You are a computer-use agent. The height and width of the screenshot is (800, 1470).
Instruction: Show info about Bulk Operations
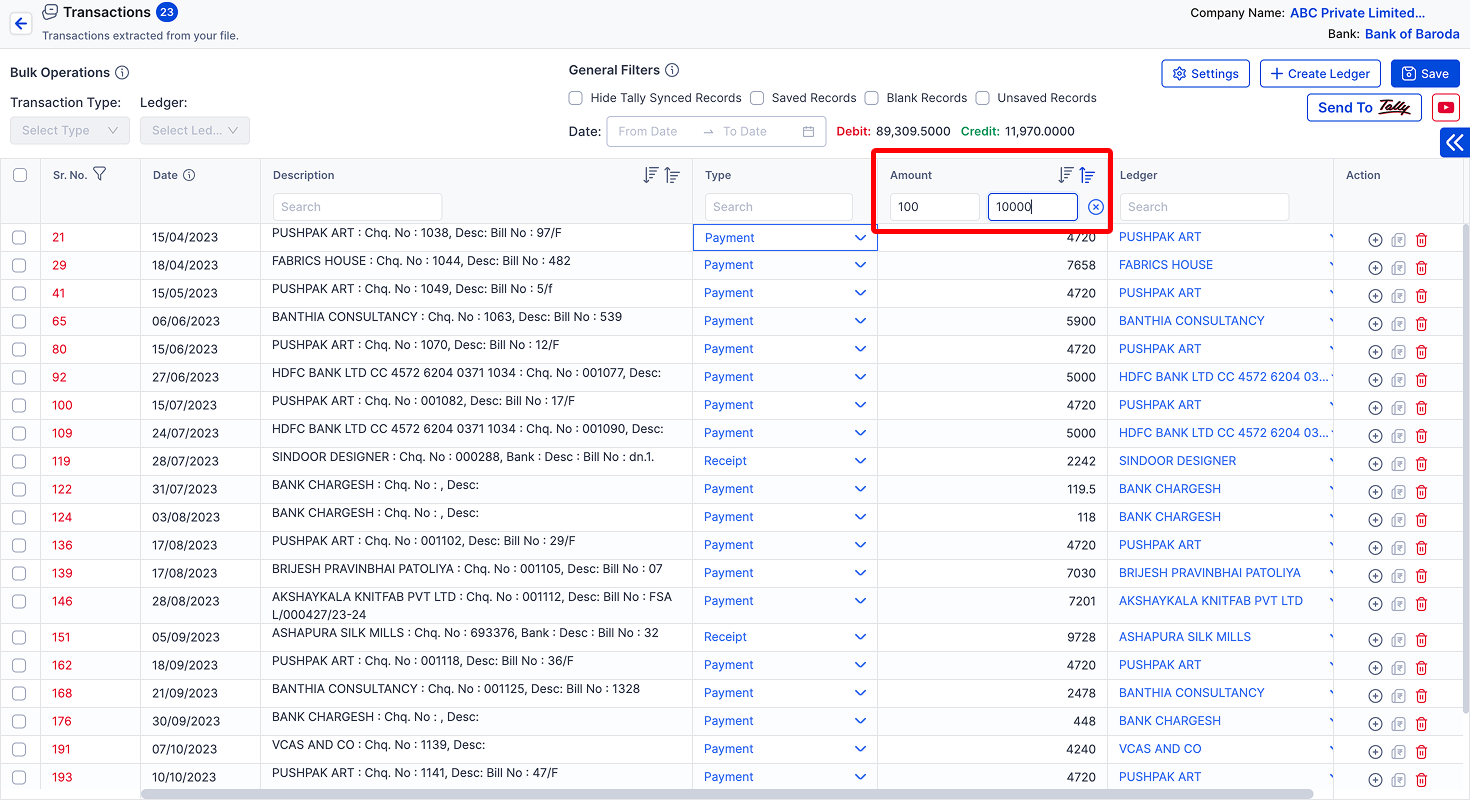[122, 73]
